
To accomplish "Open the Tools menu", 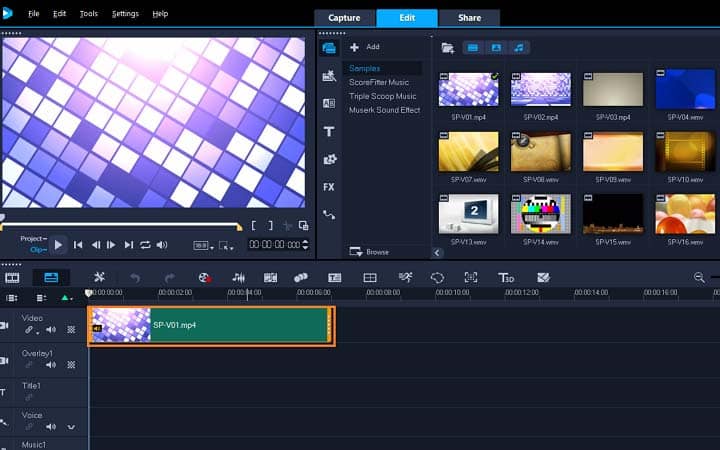I will tap(89, 14).
